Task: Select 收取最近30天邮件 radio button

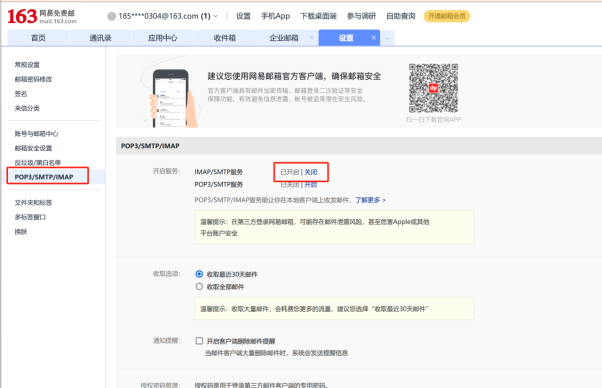Action: coord(199,274)
